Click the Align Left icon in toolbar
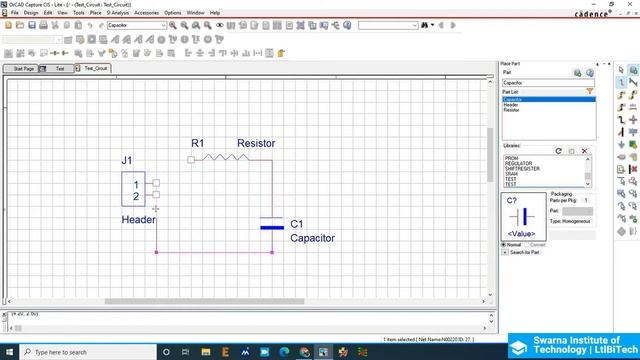Screen dimensions: 640x360 188,53
